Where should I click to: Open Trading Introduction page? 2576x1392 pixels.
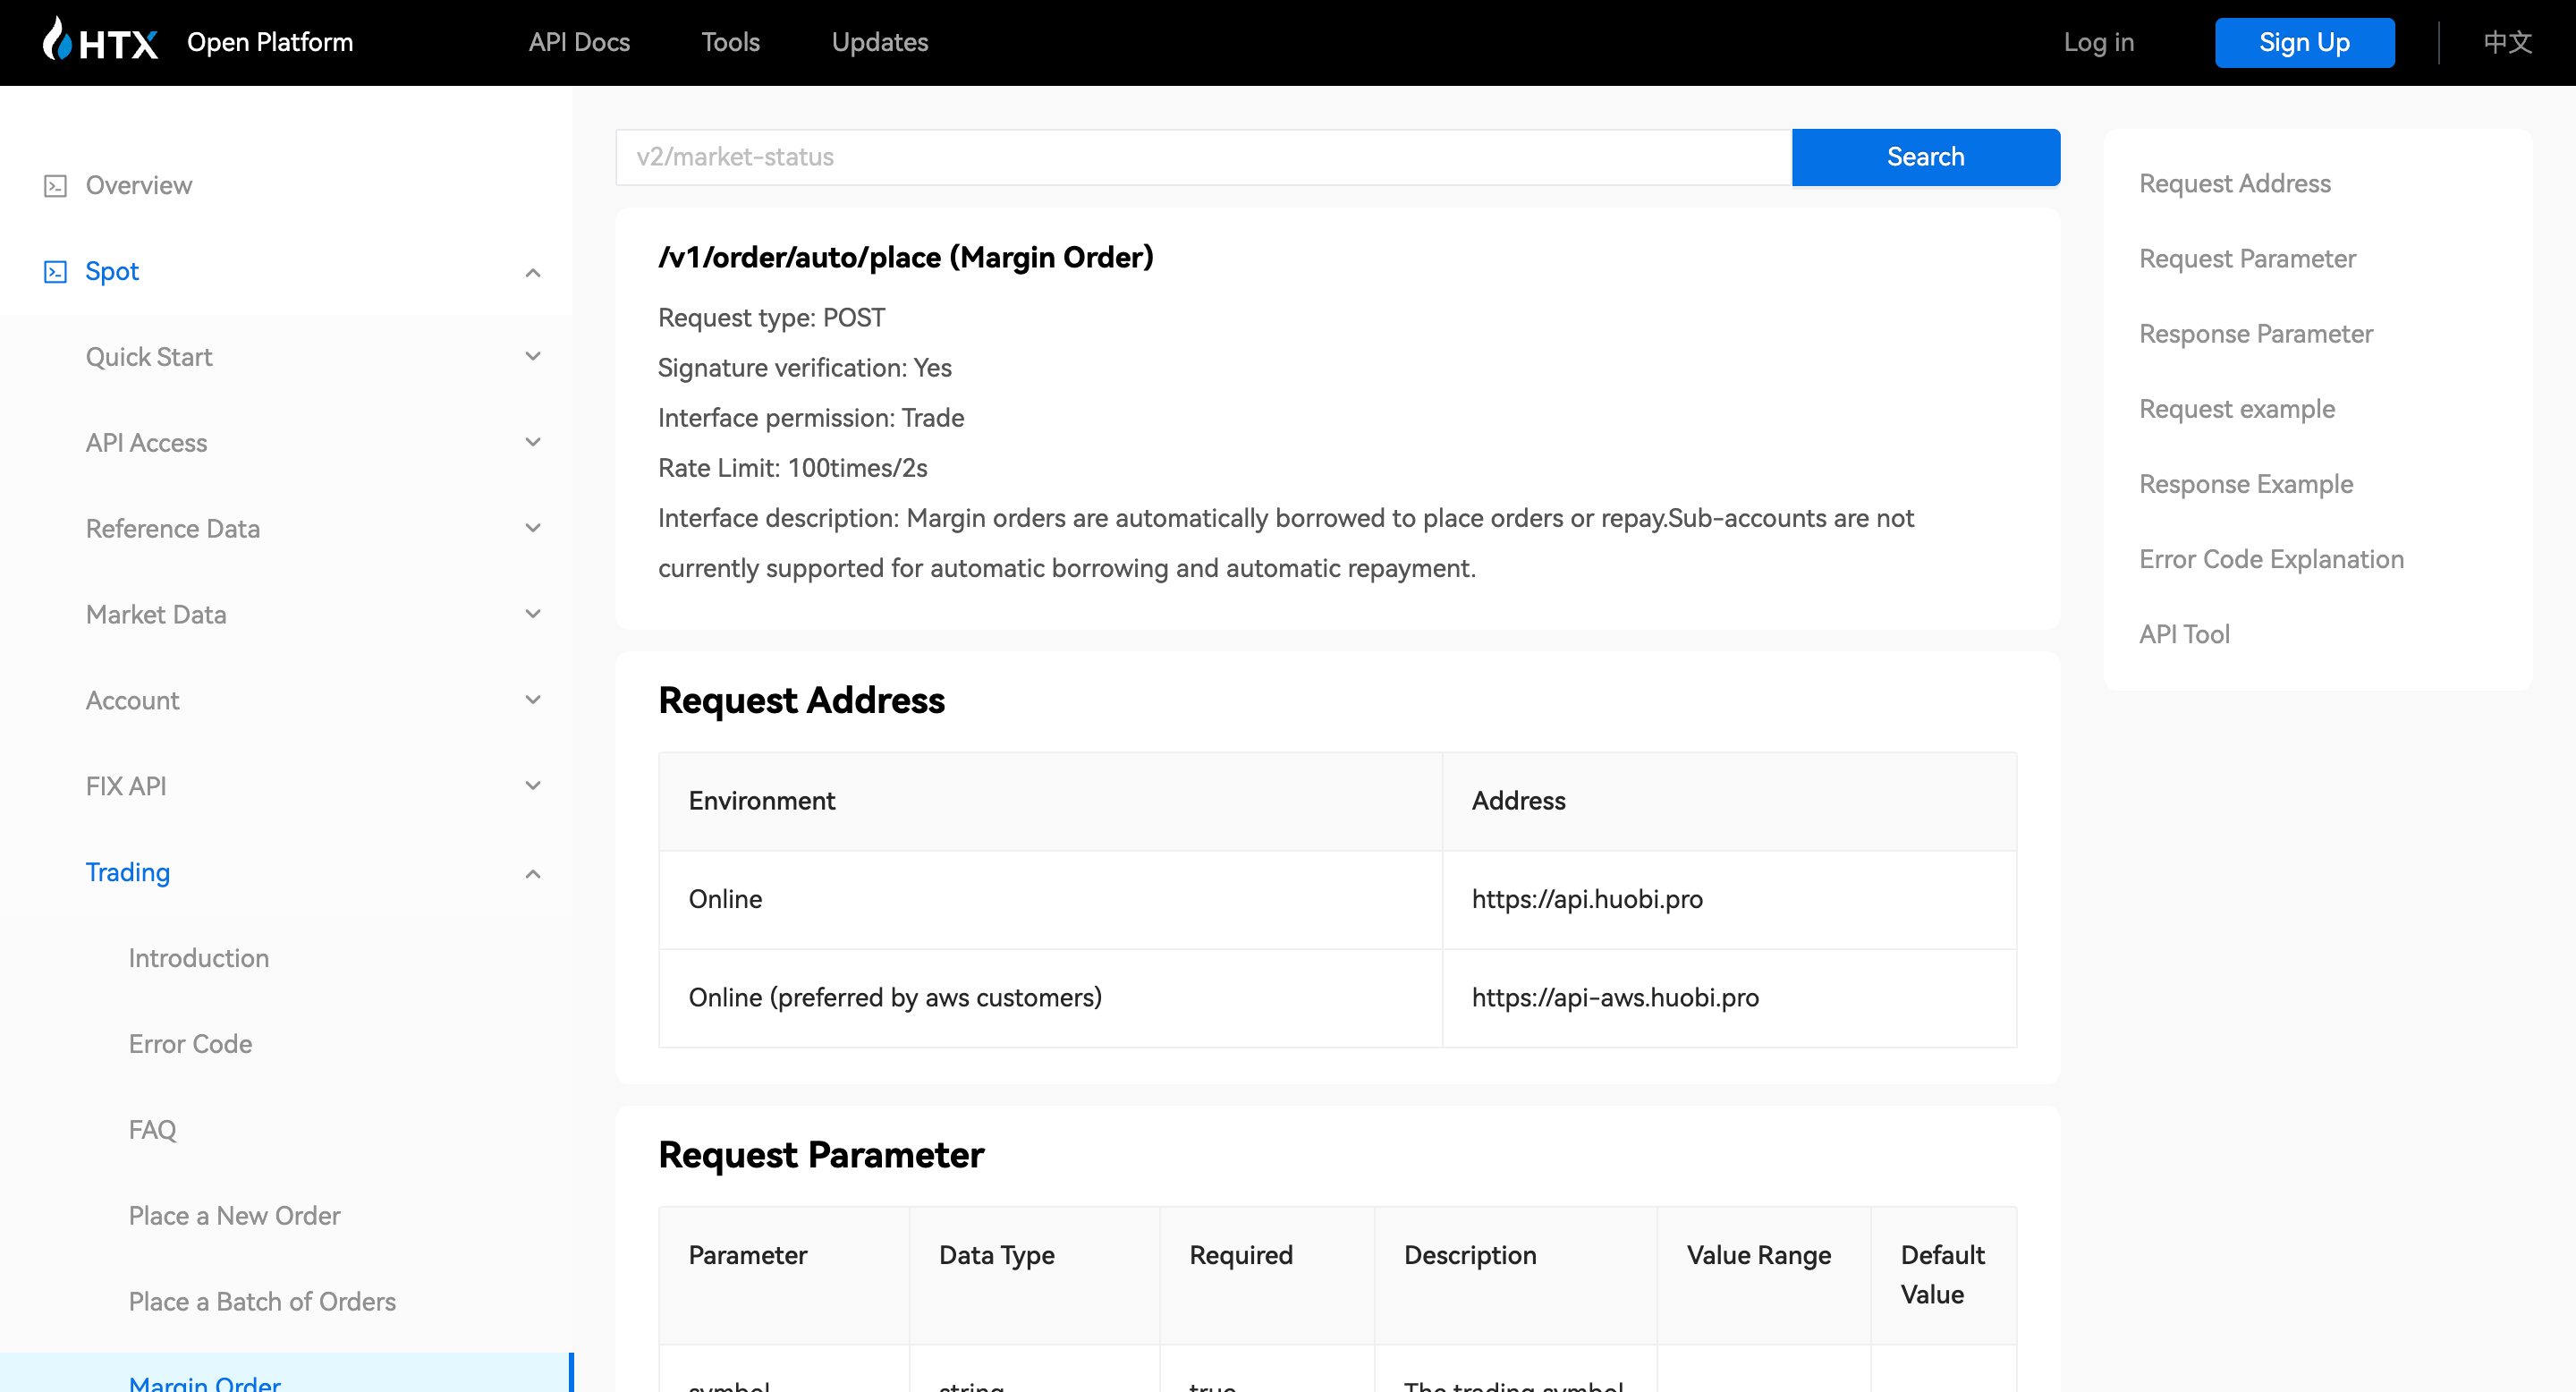click(199, 959)
